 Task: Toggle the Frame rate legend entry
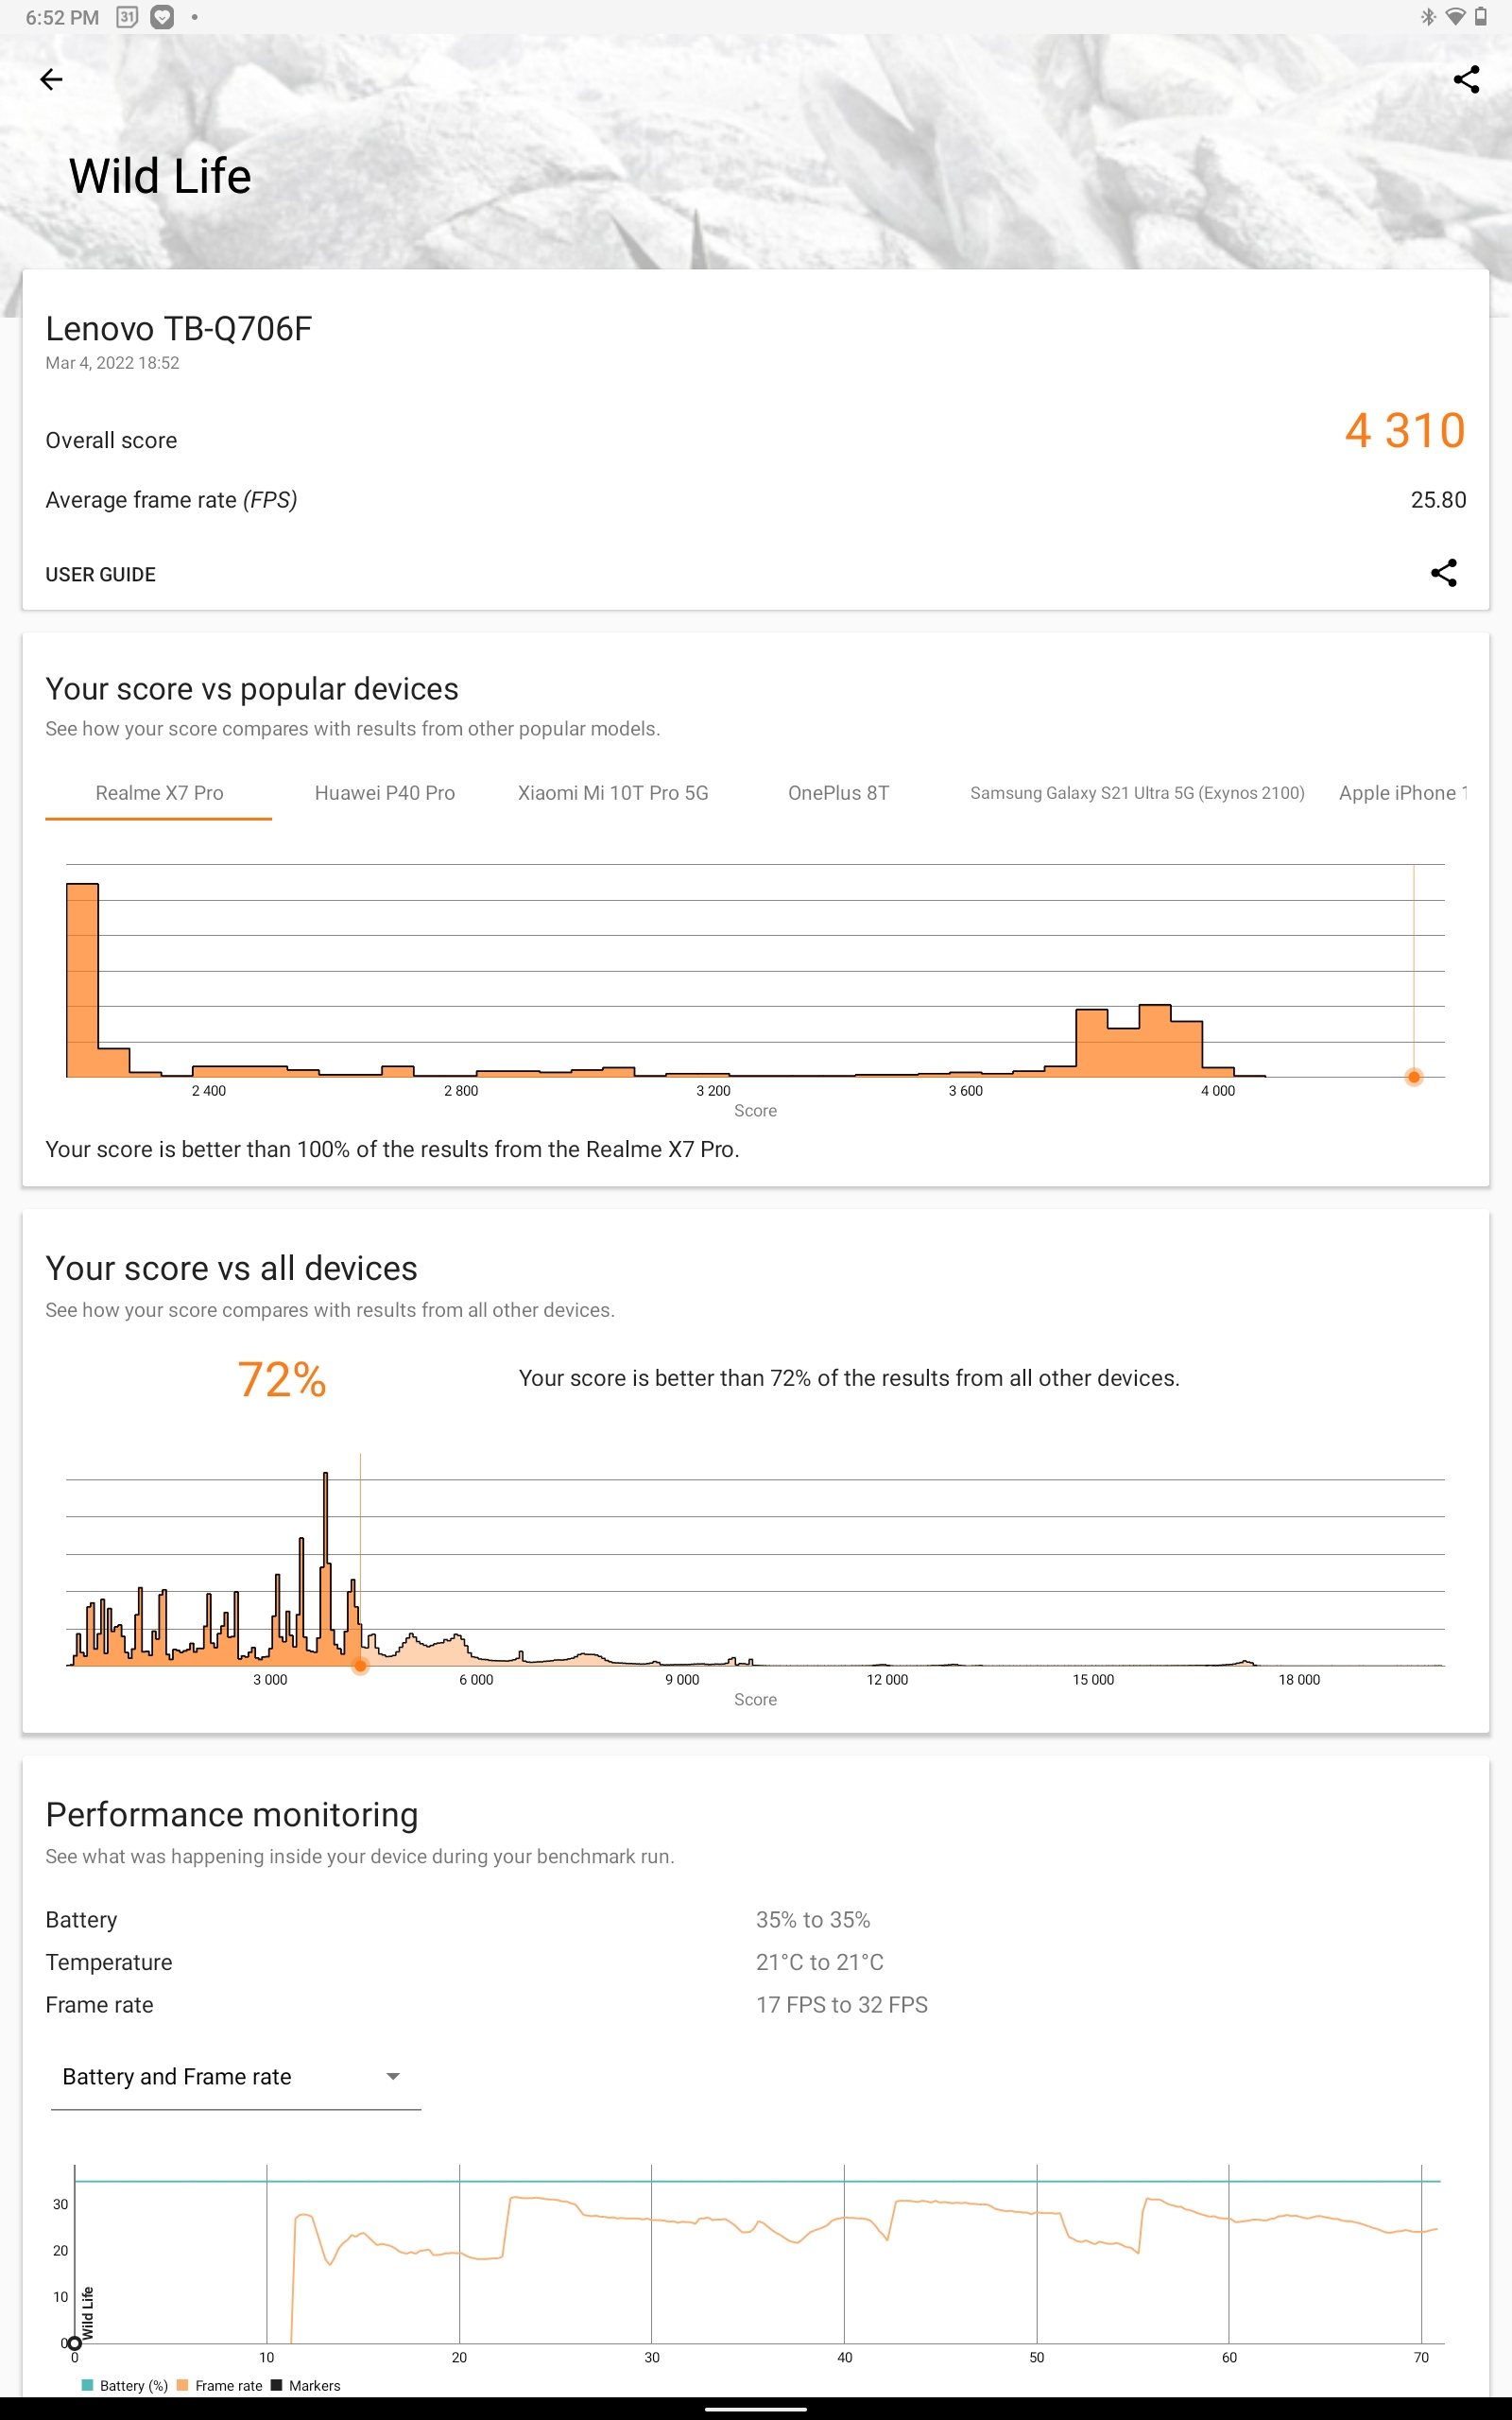pos(219,2386)
